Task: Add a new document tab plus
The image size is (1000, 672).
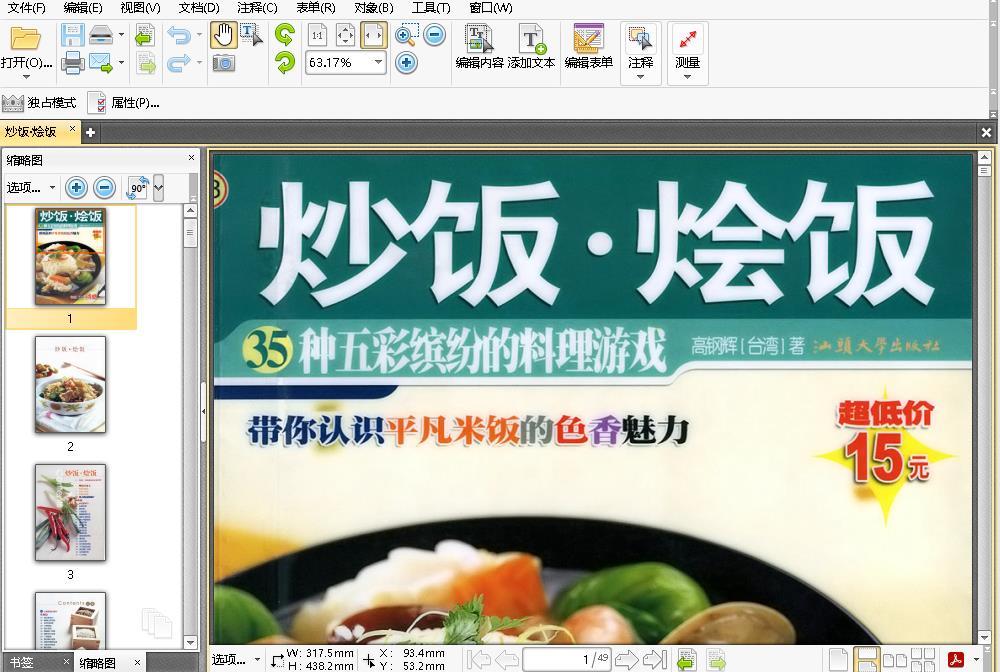Action: pos(90,133)
